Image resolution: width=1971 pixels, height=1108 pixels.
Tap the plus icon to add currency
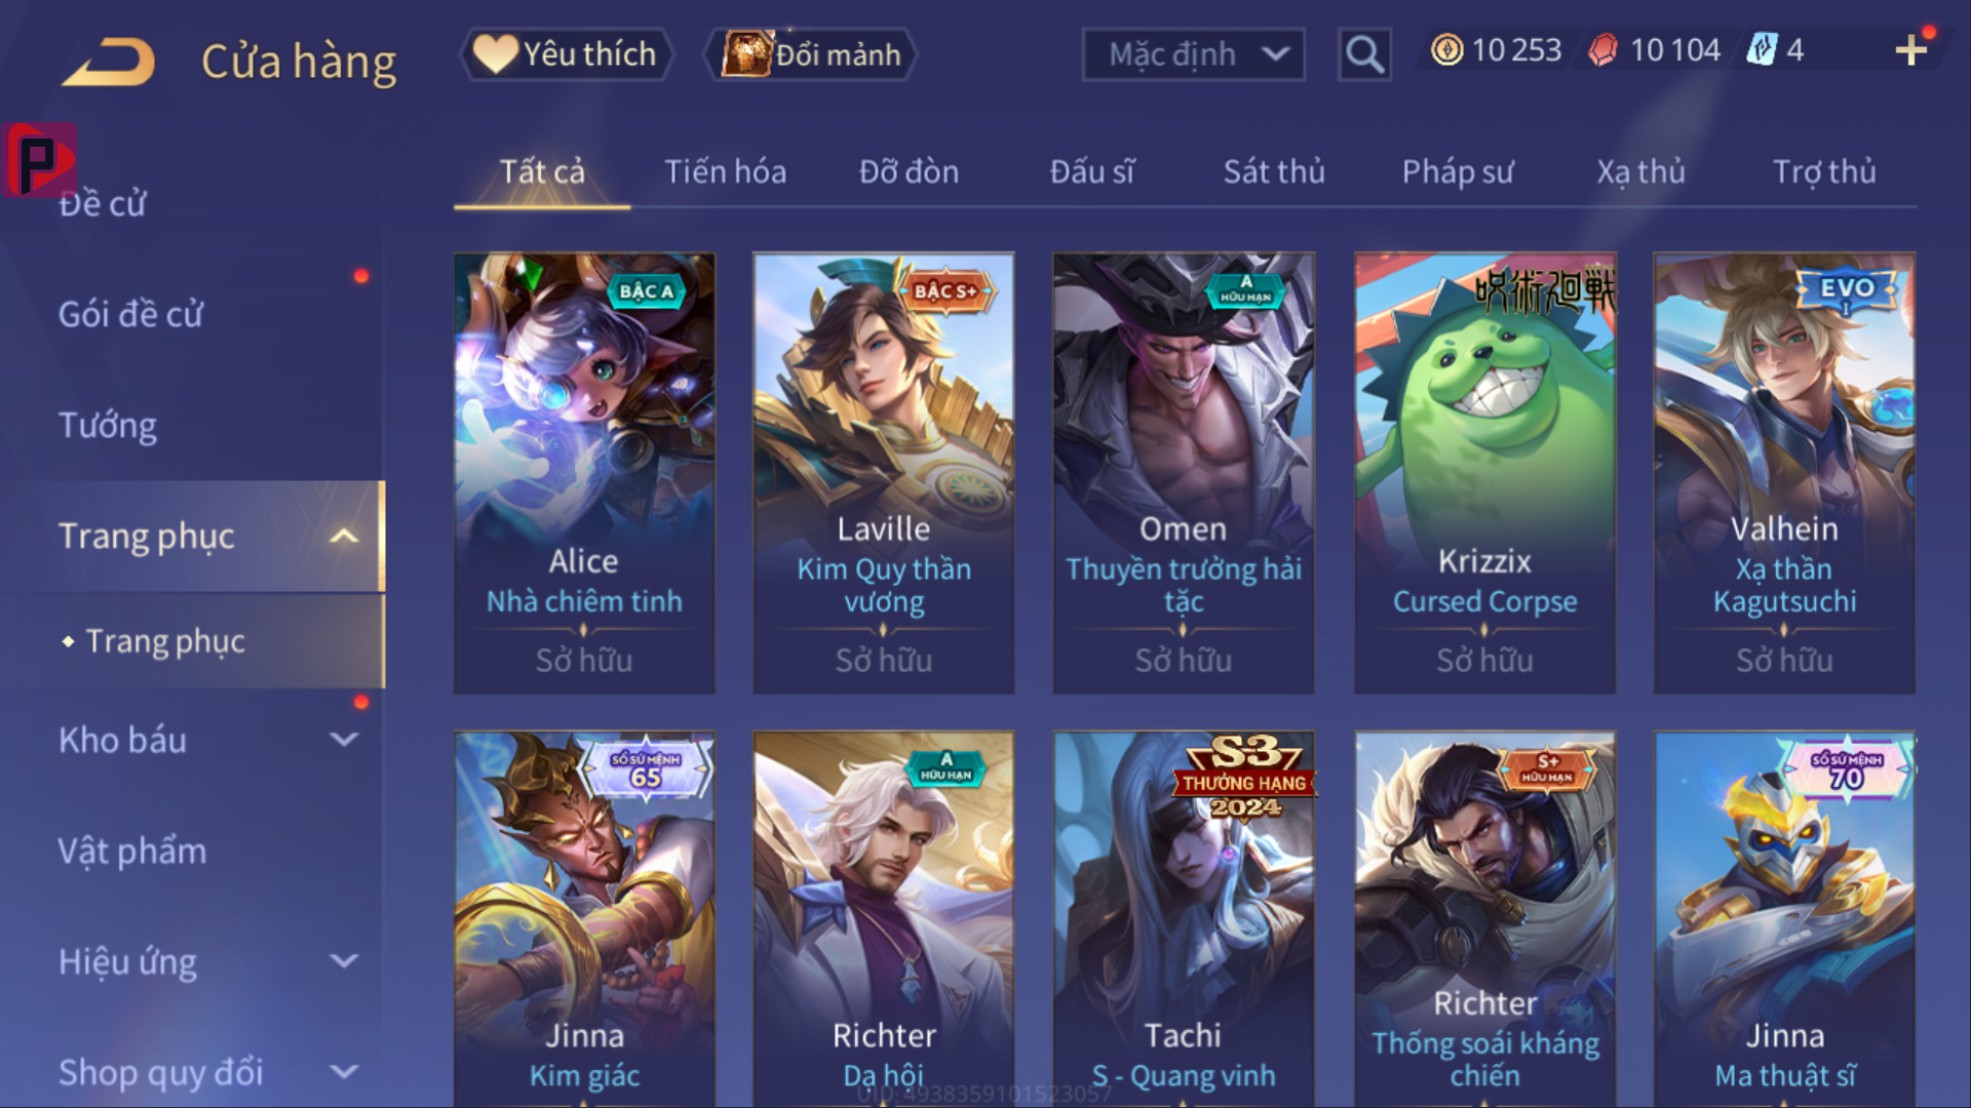click(x=1910, y=50)
